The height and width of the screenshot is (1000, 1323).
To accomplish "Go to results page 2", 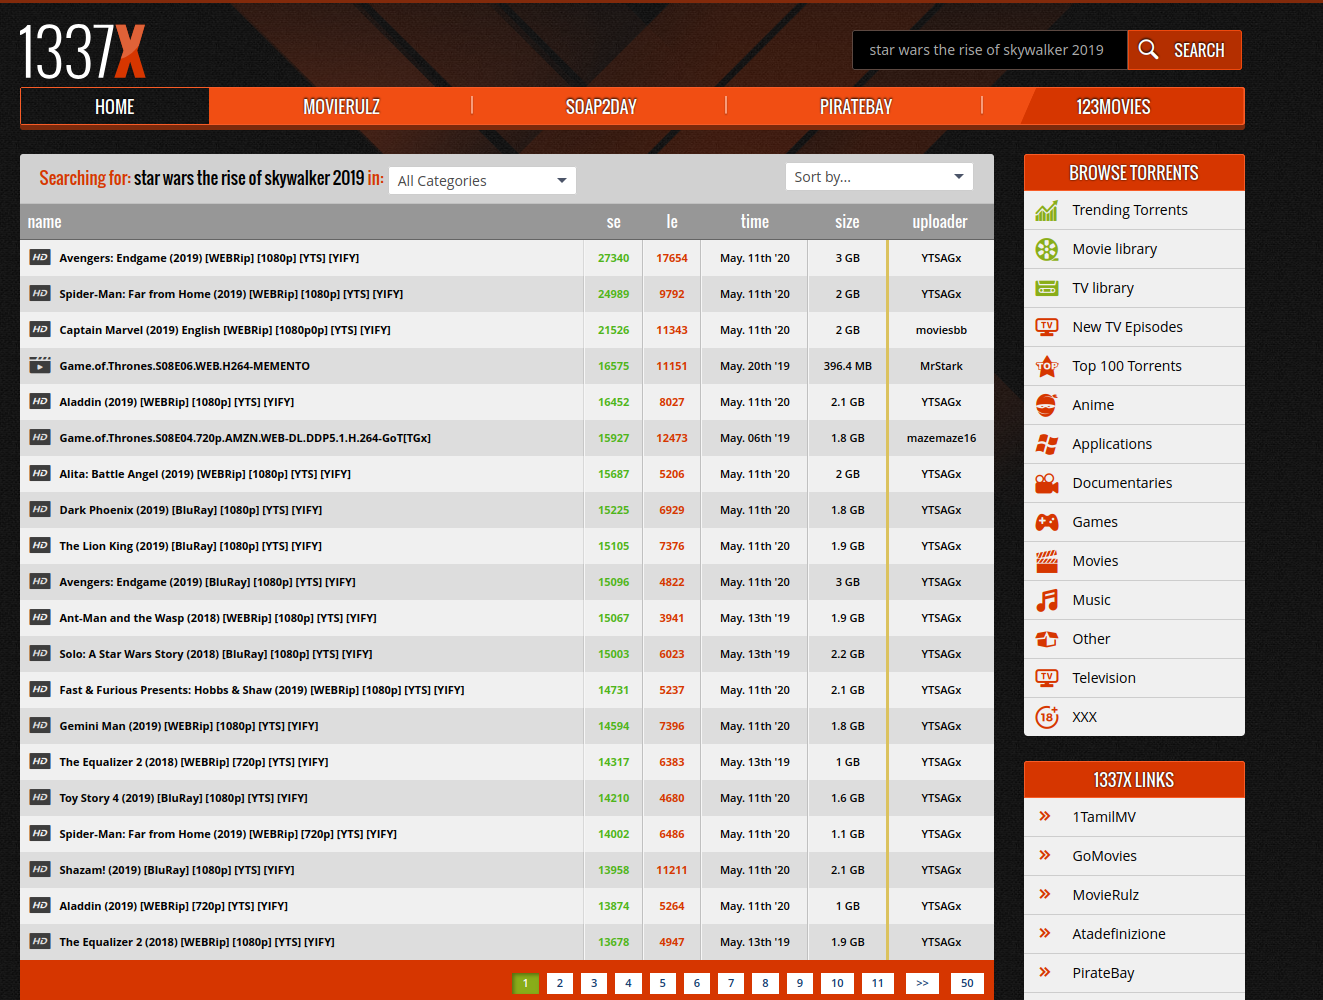I will pyautogui.click(x=560, y=983).
